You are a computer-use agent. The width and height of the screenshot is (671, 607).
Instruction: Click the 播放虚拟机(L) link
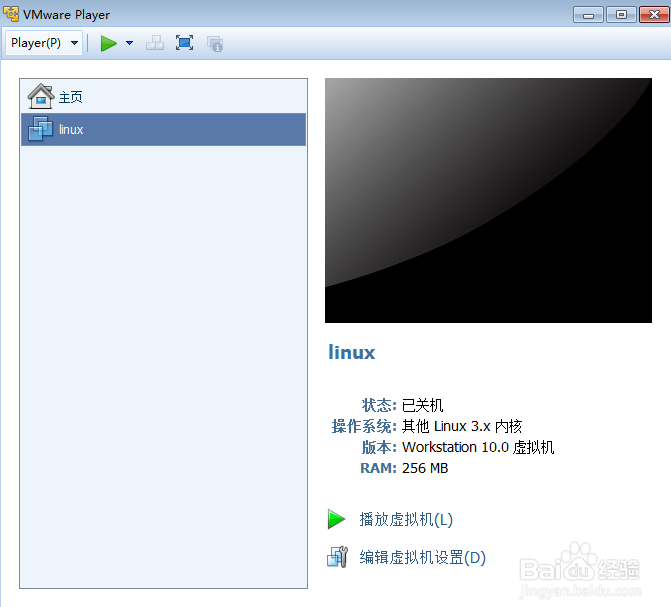[x=406, y=519]
